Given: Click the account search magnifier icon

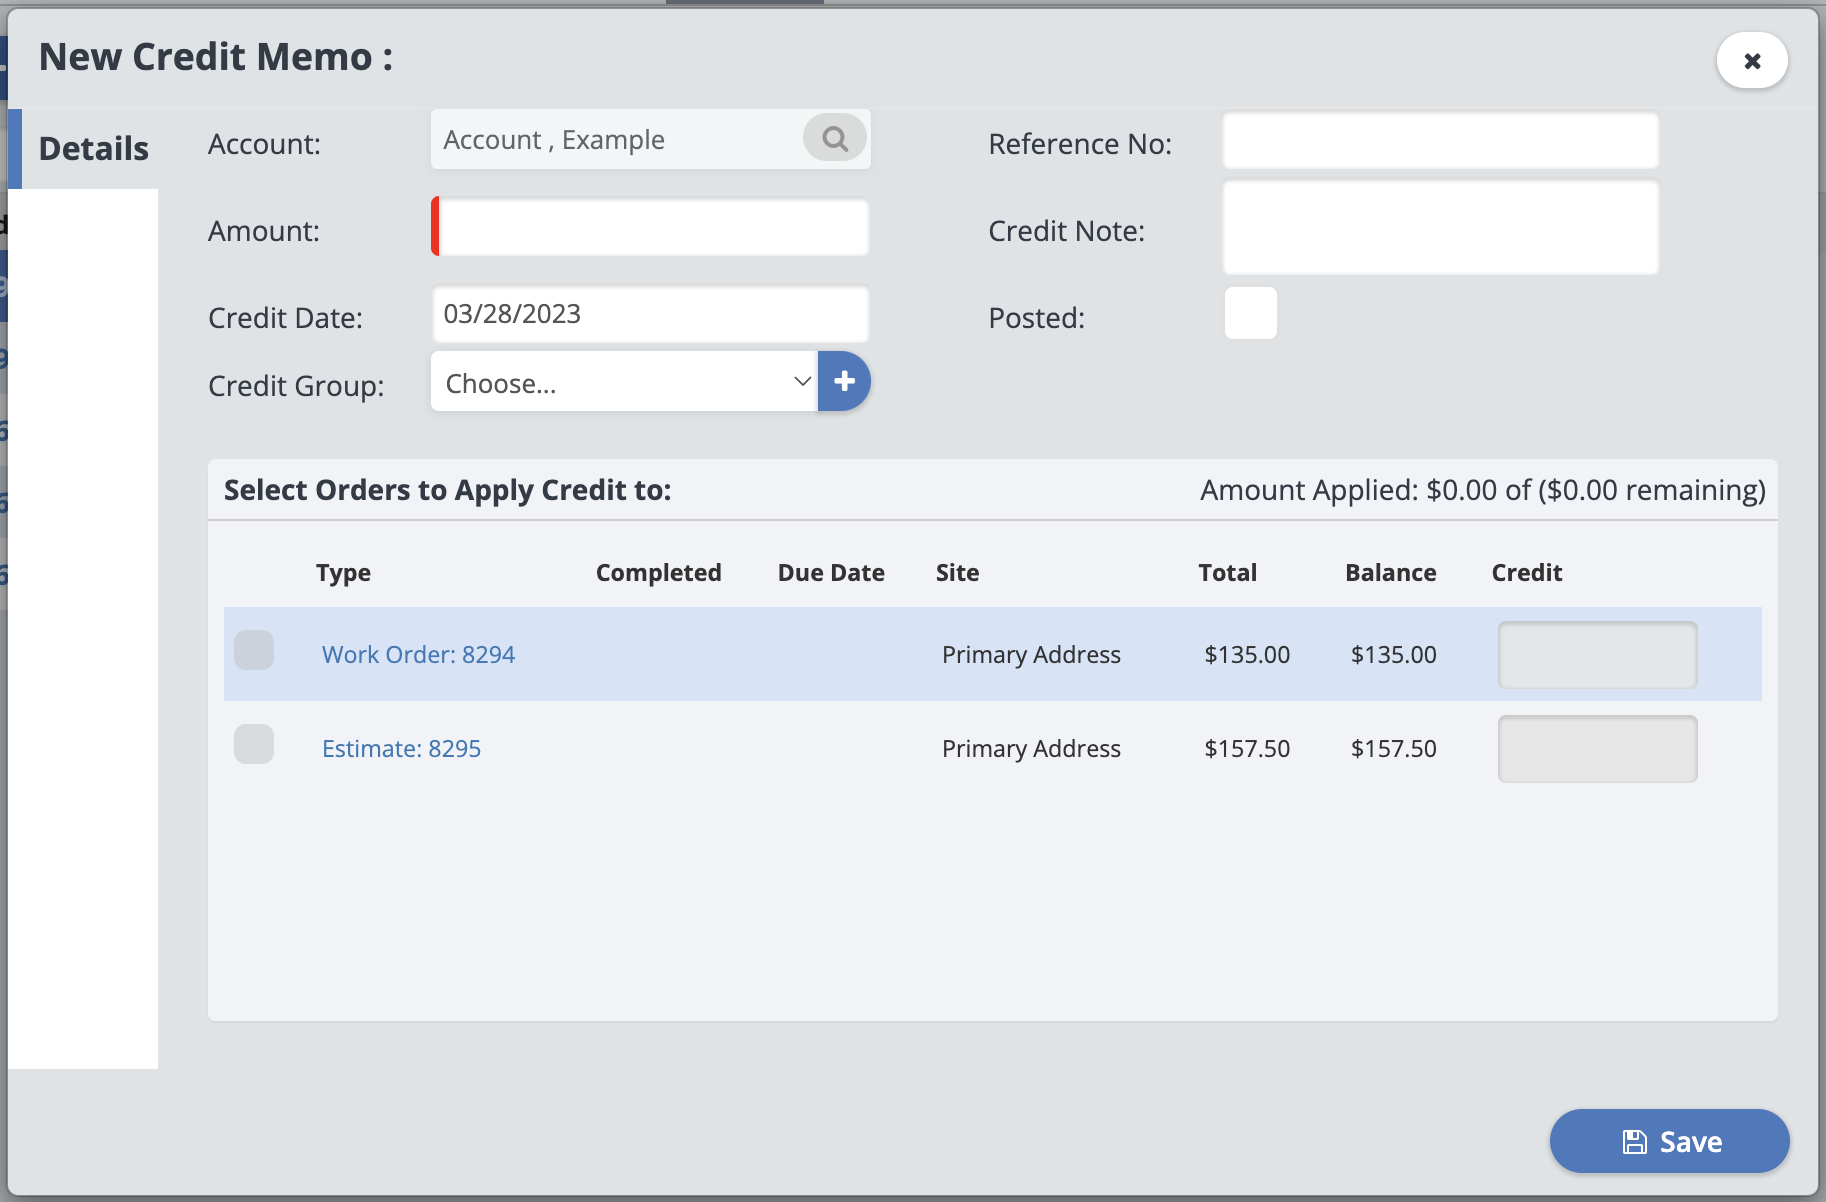Looking at the screenshot, I should (x=835, y=139).
